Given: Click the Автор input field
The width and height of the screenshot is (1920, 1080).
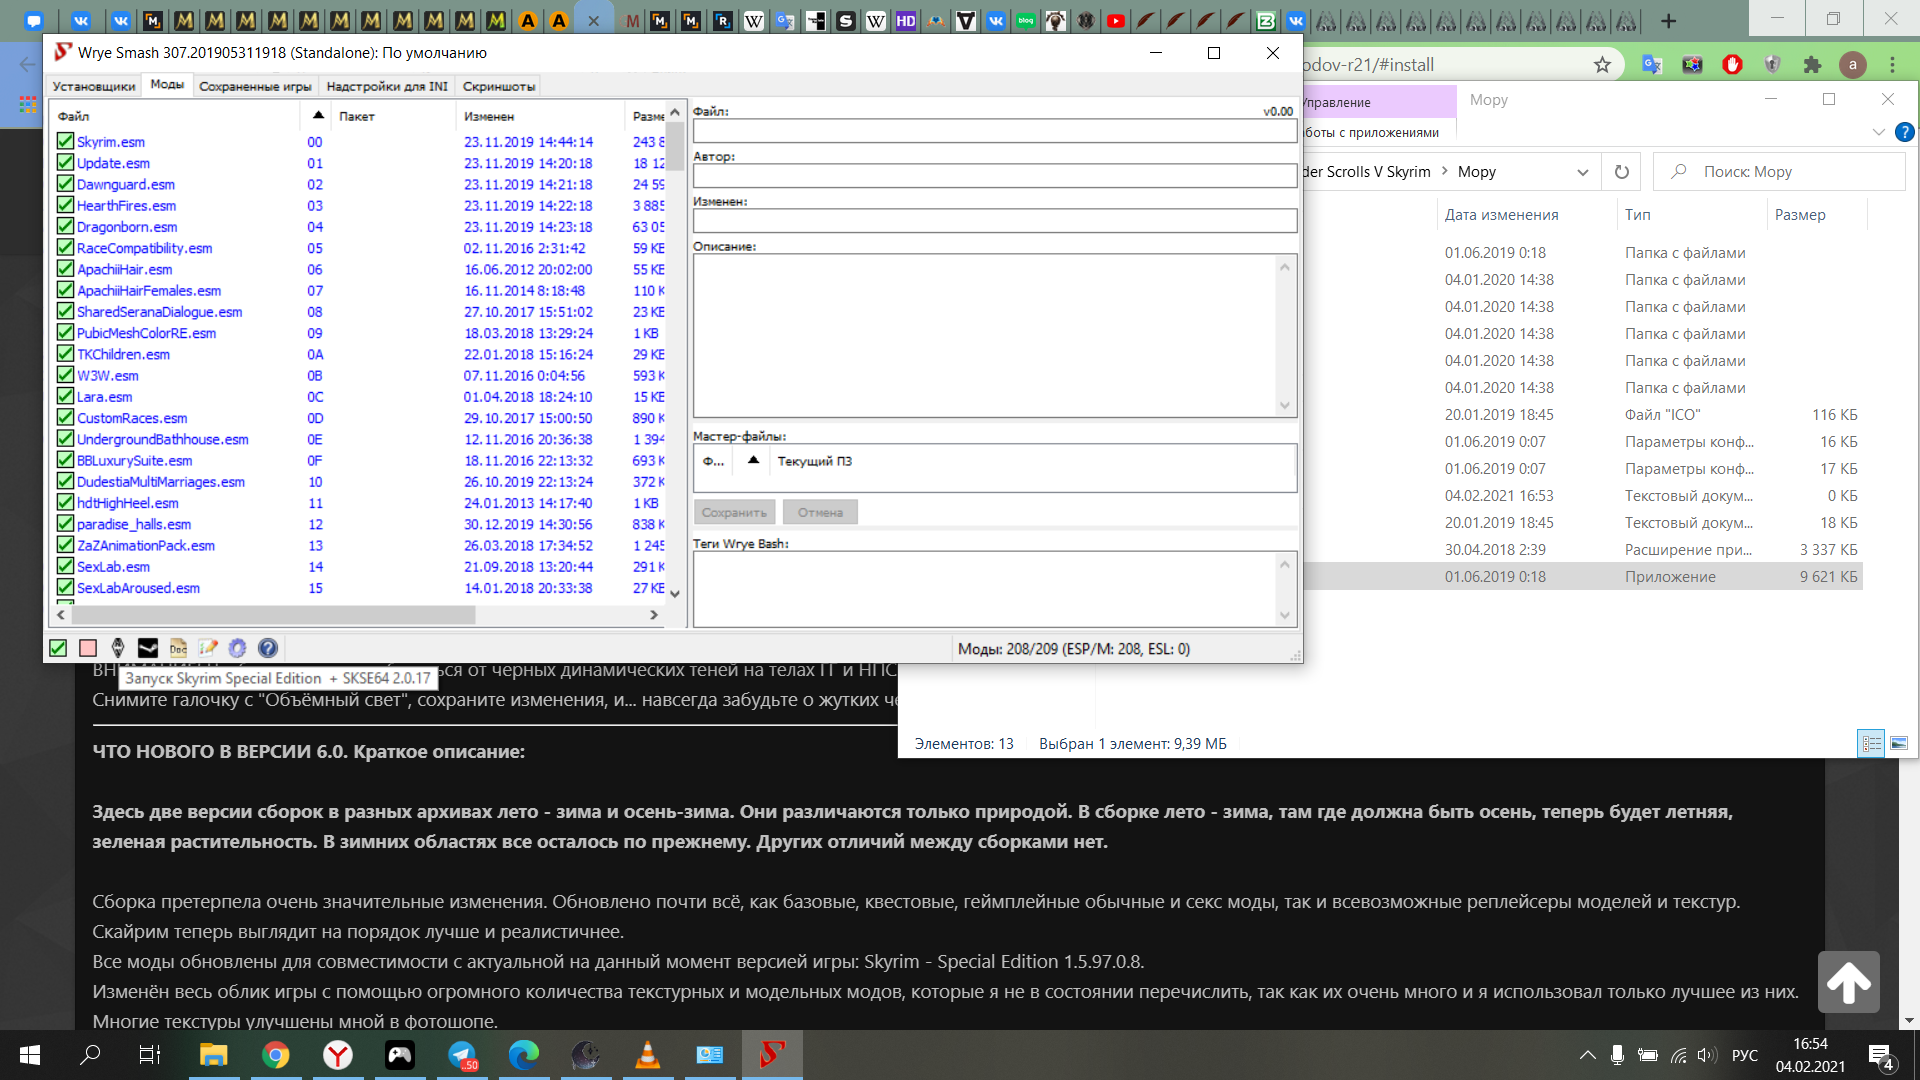Looking at the screenshot, I should pos(994,176).
